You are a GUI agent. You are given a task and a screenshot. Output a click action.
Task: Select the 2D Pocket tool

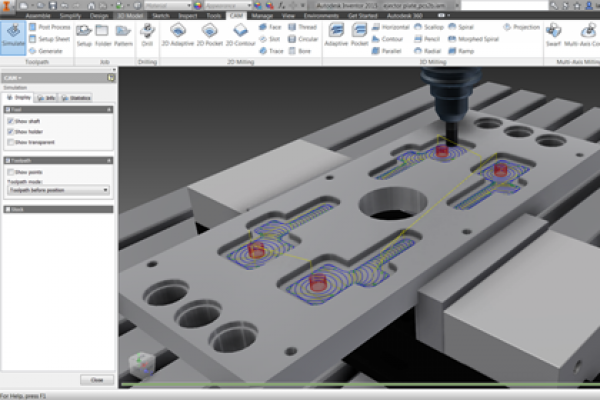(x=209, y=37)
